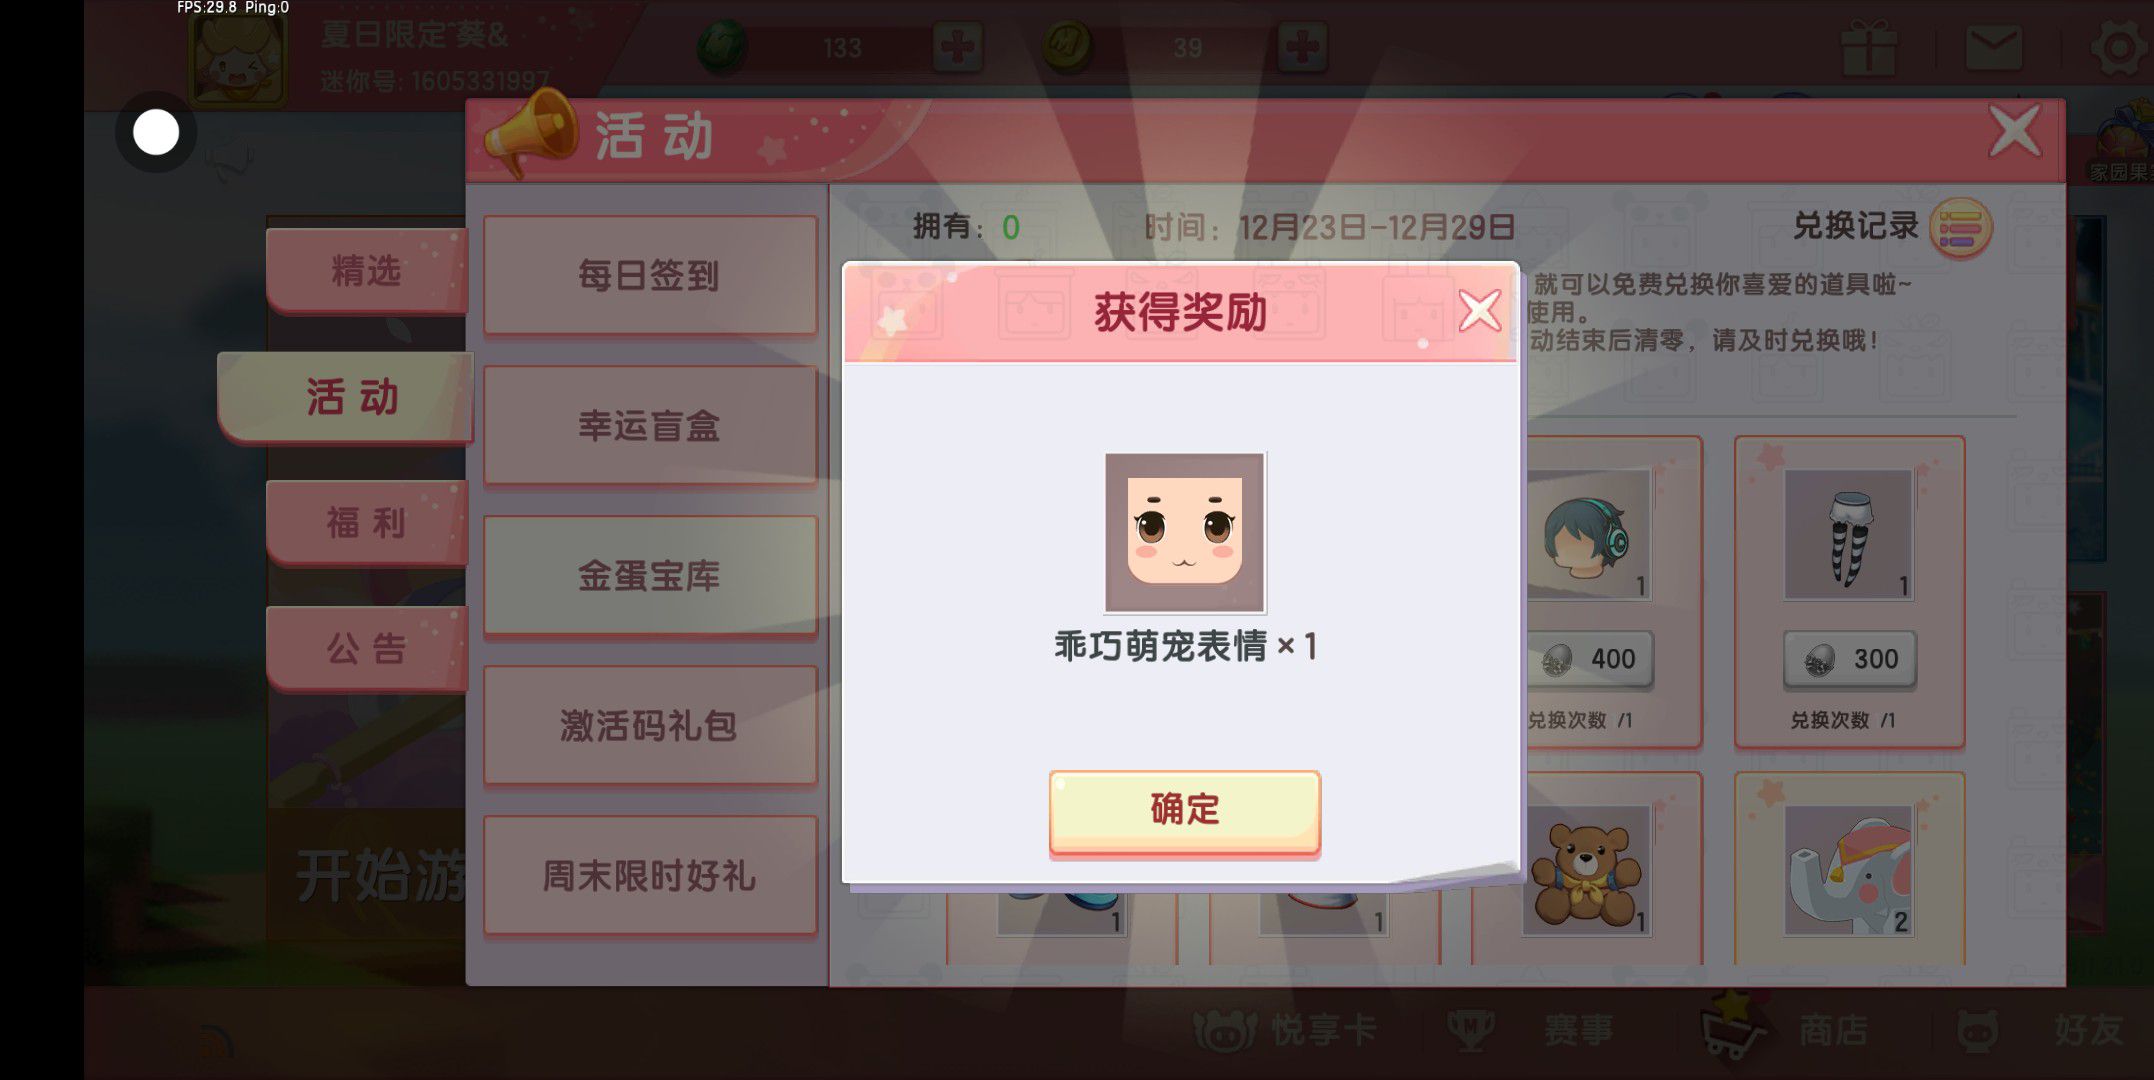Open the settings gear icon

[2118, 47]
